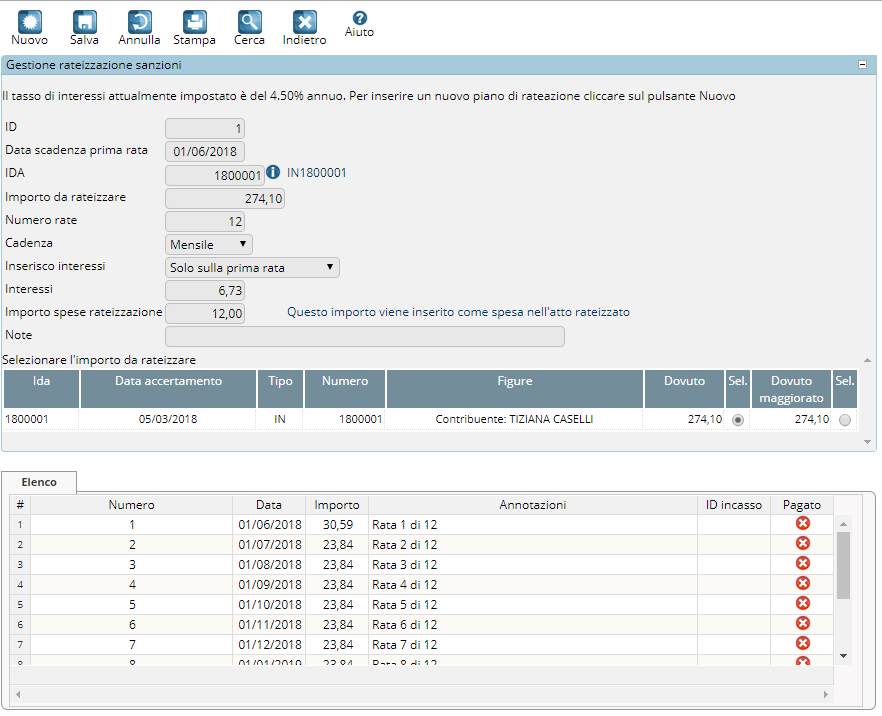Click the Nuovo toolbar icon
Viewport: 882px width, 716px height.
(29, 22)
